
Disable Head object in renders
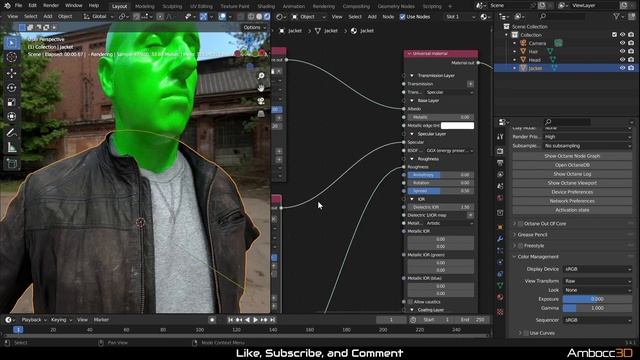tap(631, 60)
